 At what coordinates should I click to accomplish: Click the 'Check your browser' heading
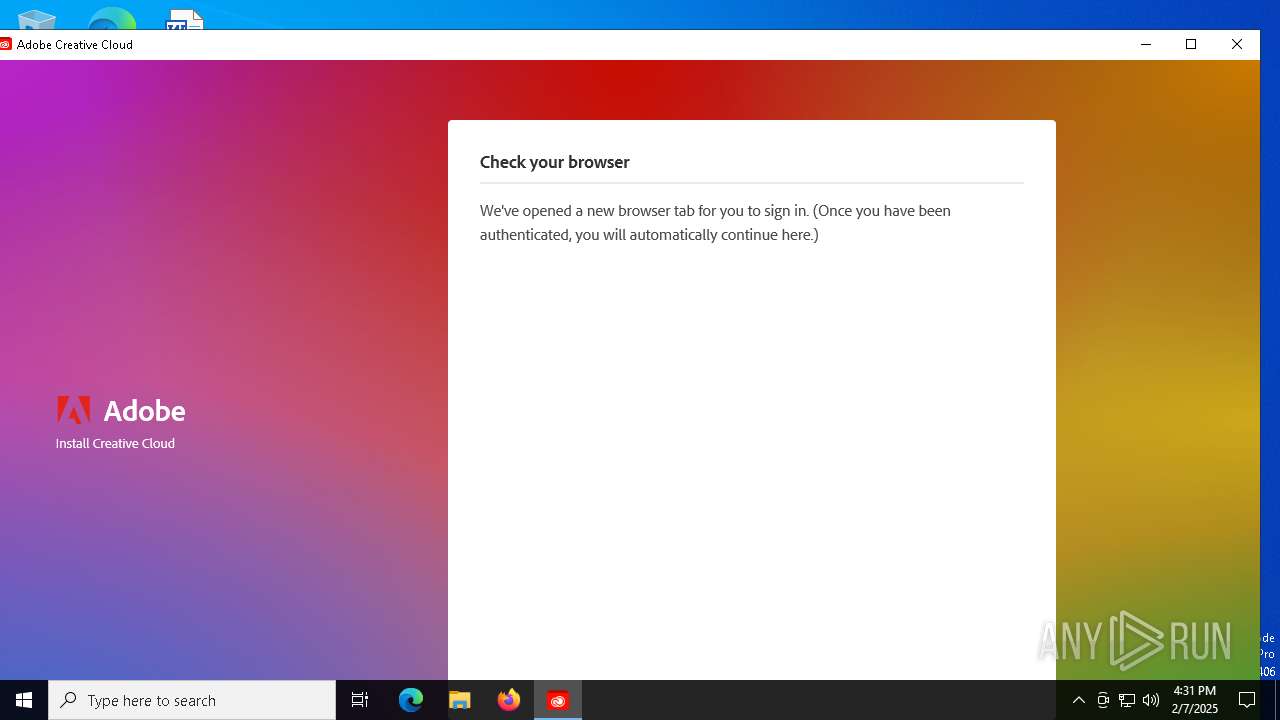click(554, 162)
